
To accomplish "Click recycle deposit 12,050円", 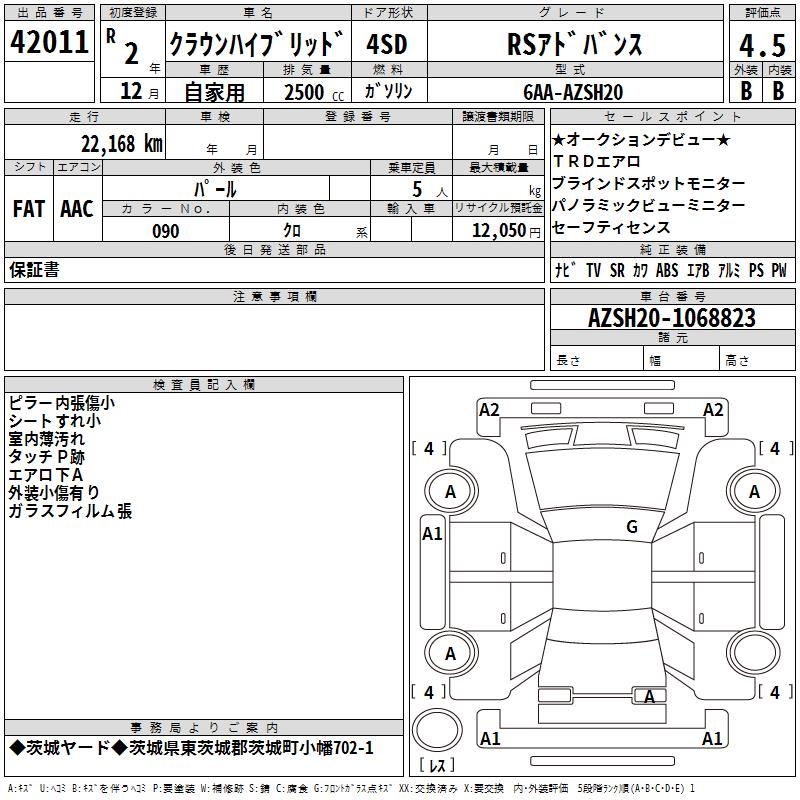I will point(506,231).
